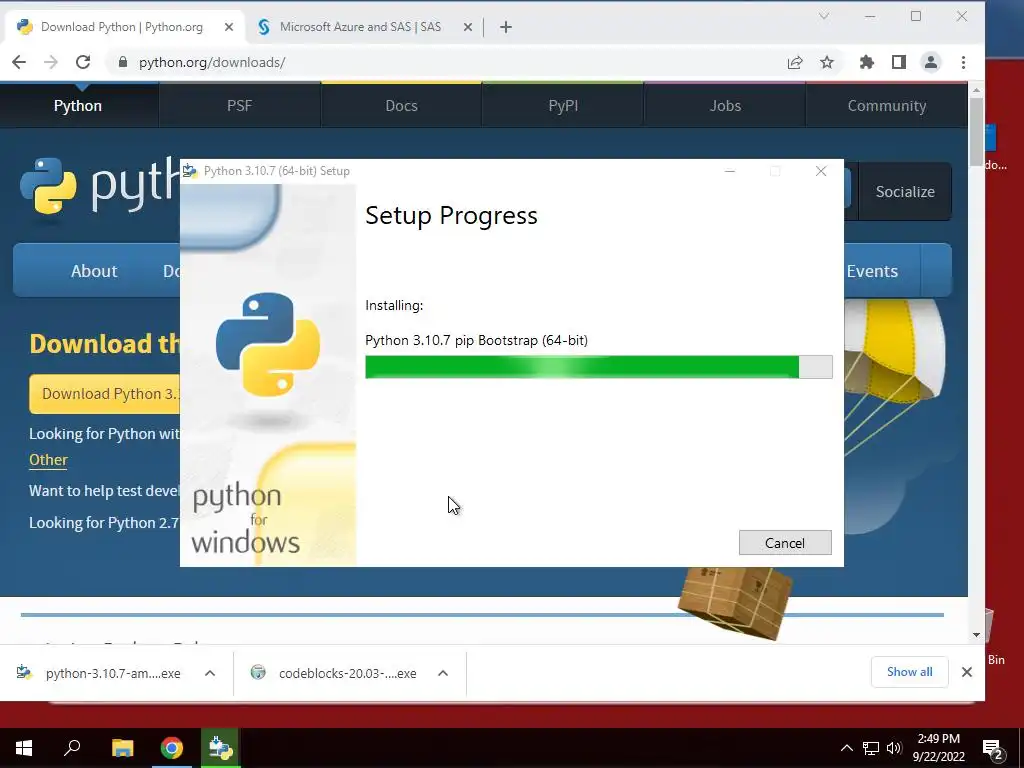The height and width of the screenshot is (768, 1024).
Task: Click Chrome forward navigation arrow
Action: tap(51, 62)
